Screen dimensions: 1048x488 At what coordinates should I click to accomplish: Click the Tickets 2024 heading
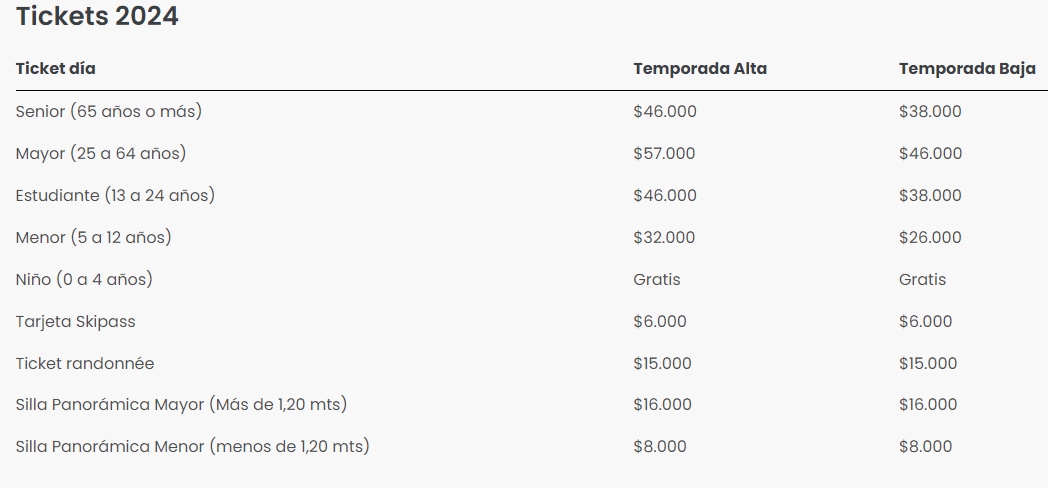97,17
